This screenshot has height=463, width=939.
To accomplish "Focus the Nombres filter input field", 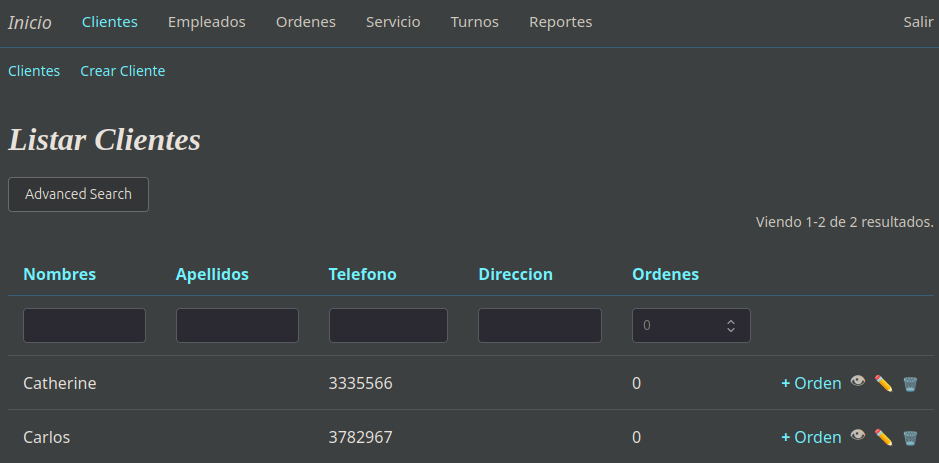I will click(x=84, y=325).
